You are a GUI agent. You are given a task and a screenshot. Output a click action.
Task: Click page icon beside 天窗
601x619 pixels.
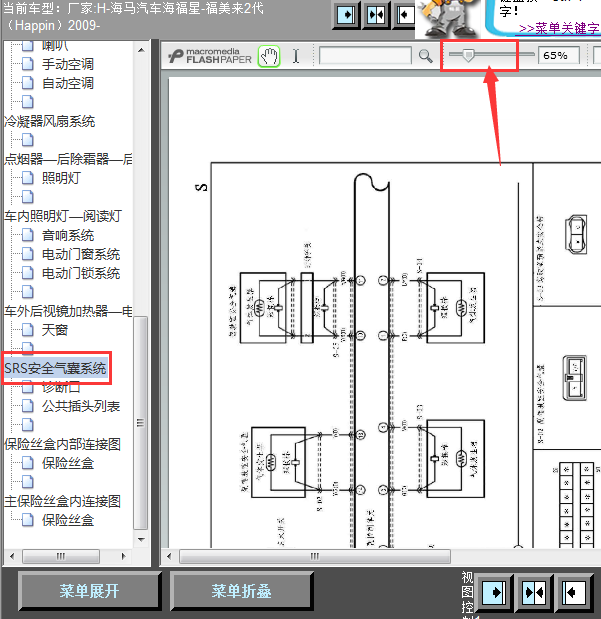(28, 330)
